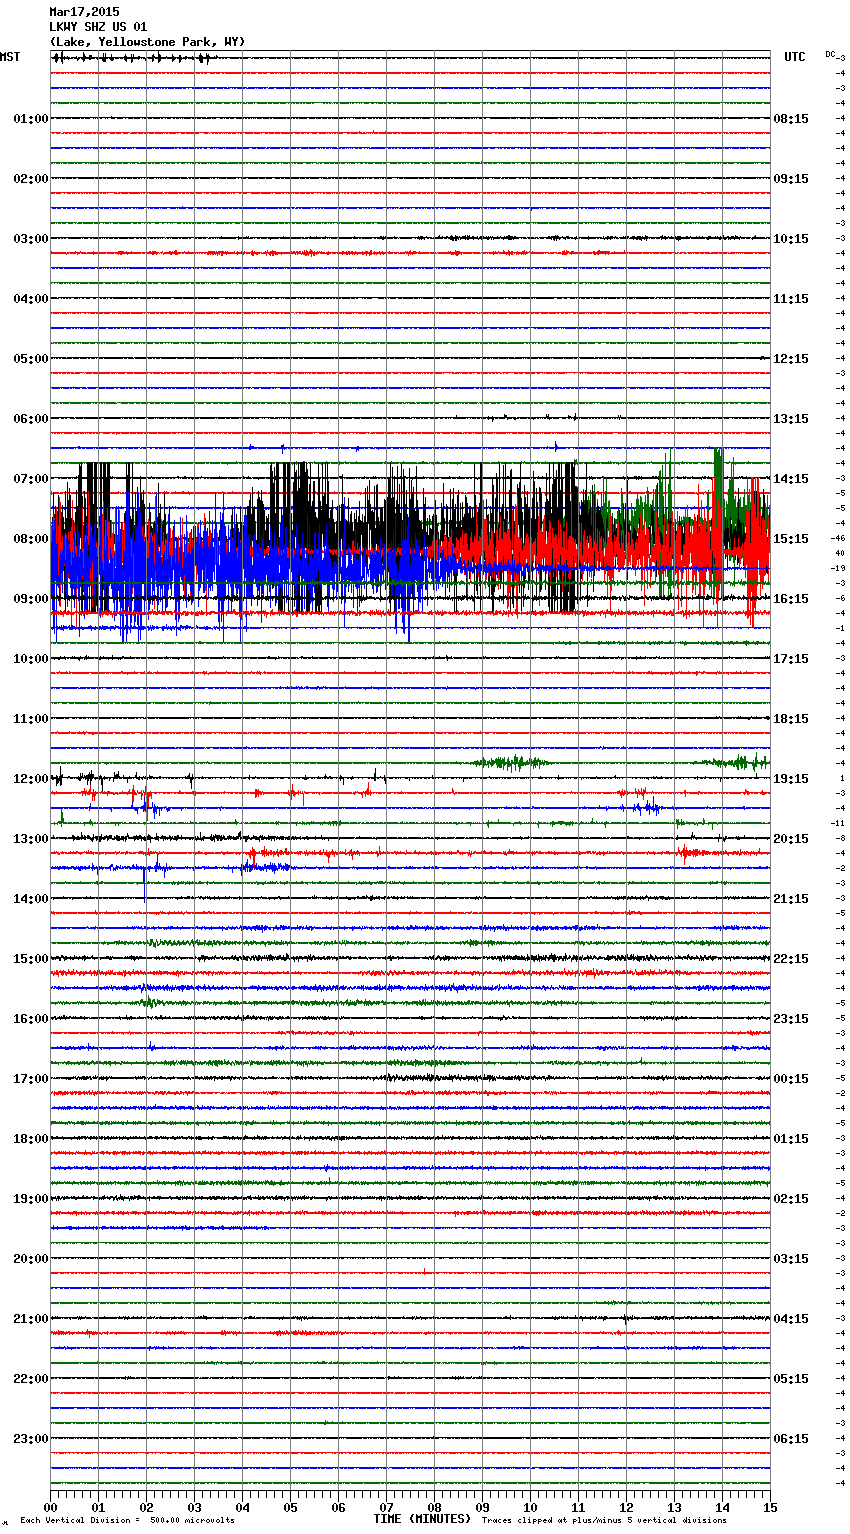Select the 06:00 MST row label
This screenshot has height=1534, width=850.
(30, 419)
